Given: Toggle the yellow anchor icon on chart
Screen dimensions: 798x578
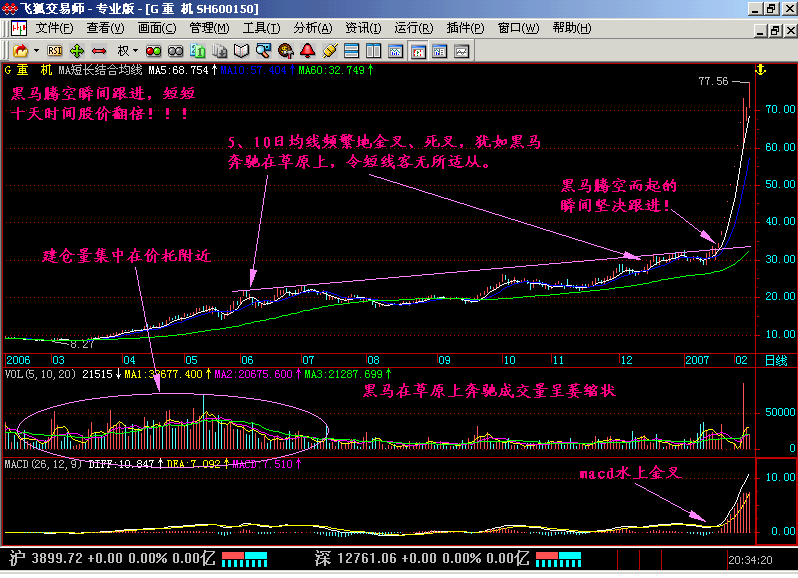Looking at the screenshot, I should coord(759,70).
